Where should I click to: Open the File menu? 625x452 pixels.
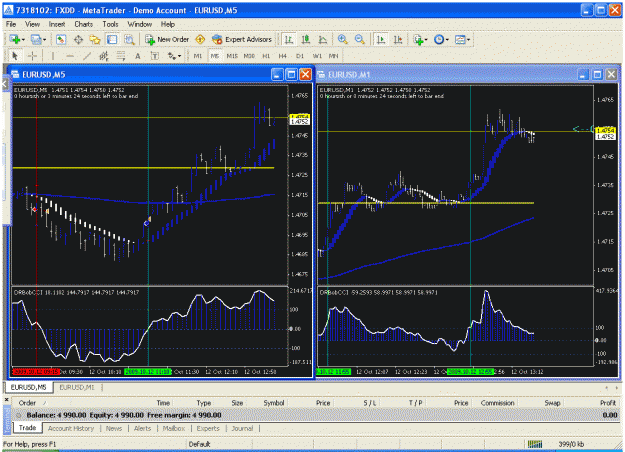pos(11,24)
